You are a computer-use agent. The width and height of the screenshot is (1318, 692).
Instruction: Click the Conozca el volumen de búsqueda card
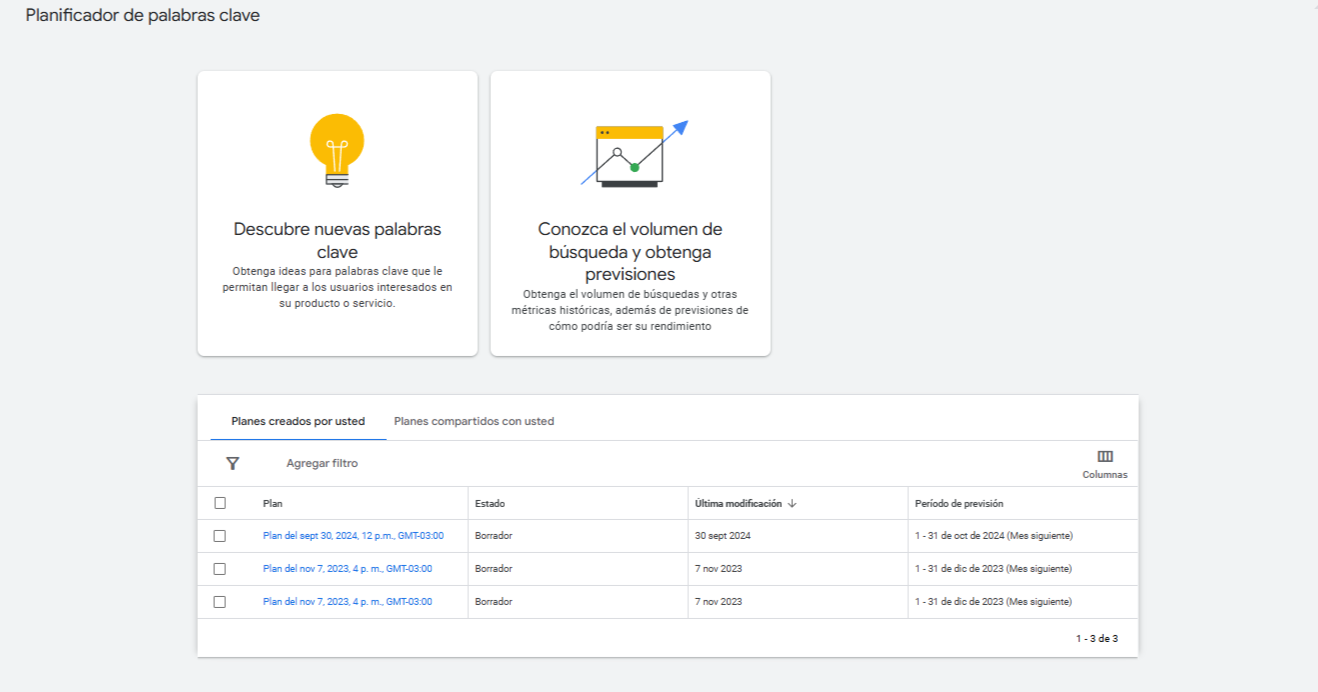pos(630,213)
